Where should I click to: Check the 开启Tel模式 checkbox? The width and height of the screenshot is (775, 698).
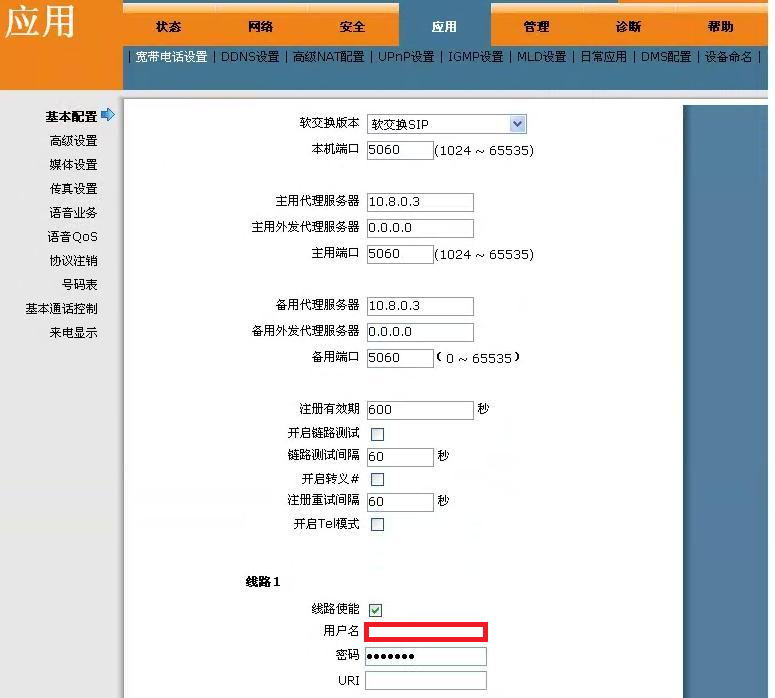(377, 524)
